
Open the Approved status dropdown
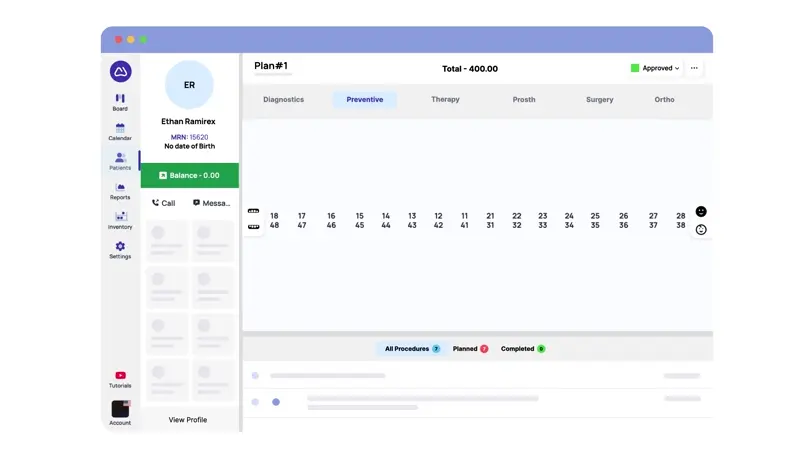(656, 68)
